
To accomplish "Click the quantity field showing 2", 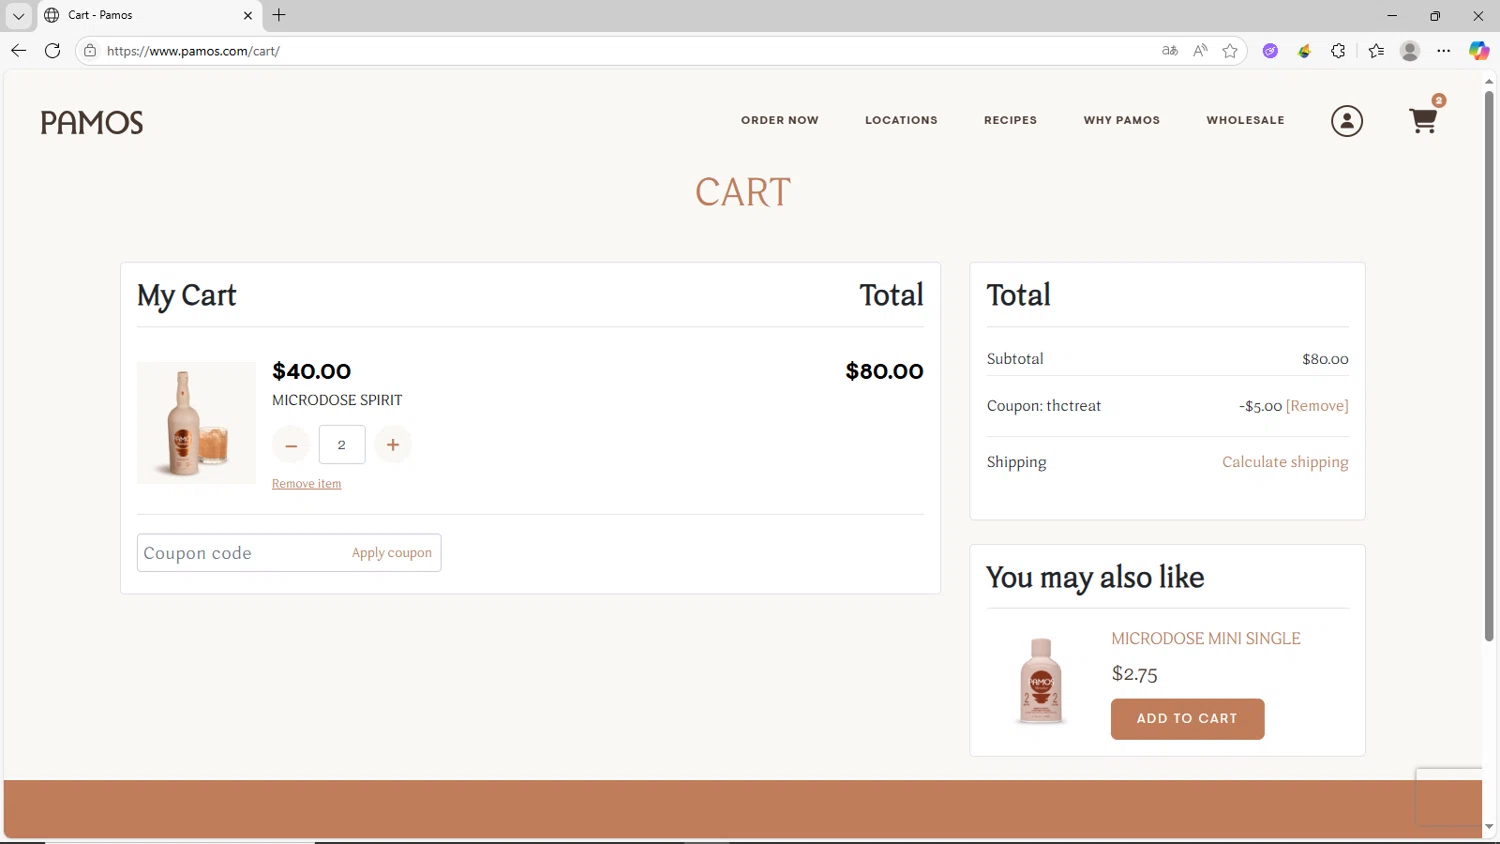I will [x=342, y=445].
